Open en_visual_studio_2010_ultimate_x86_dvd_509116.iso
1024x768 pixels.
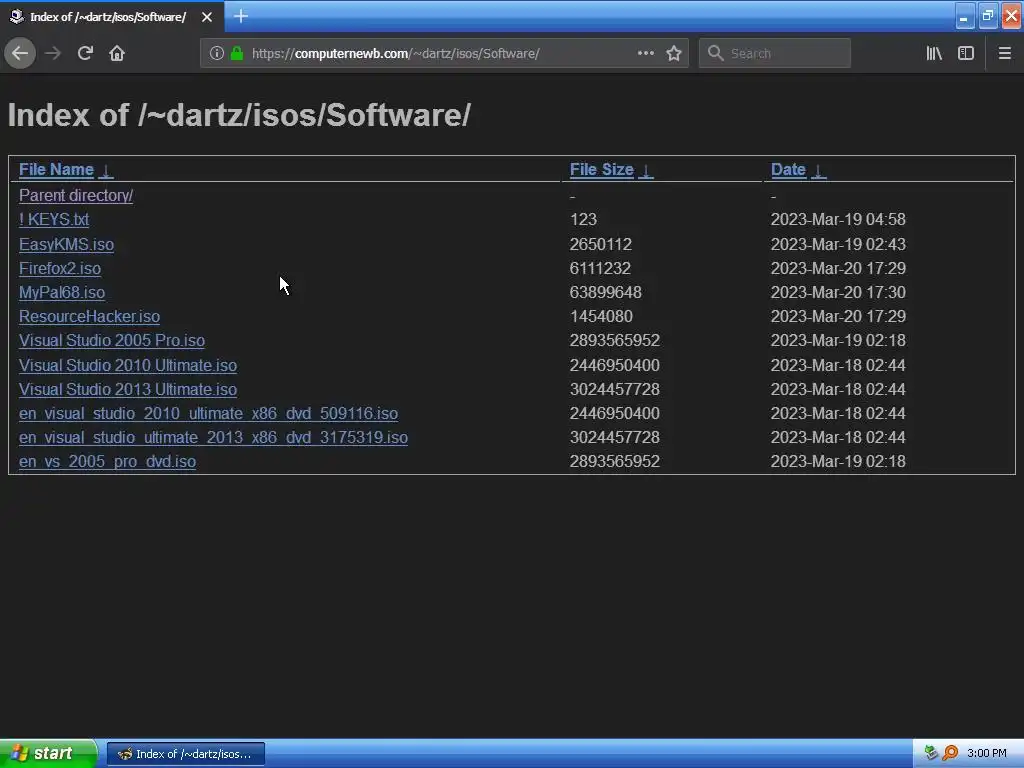pos(208,413)
